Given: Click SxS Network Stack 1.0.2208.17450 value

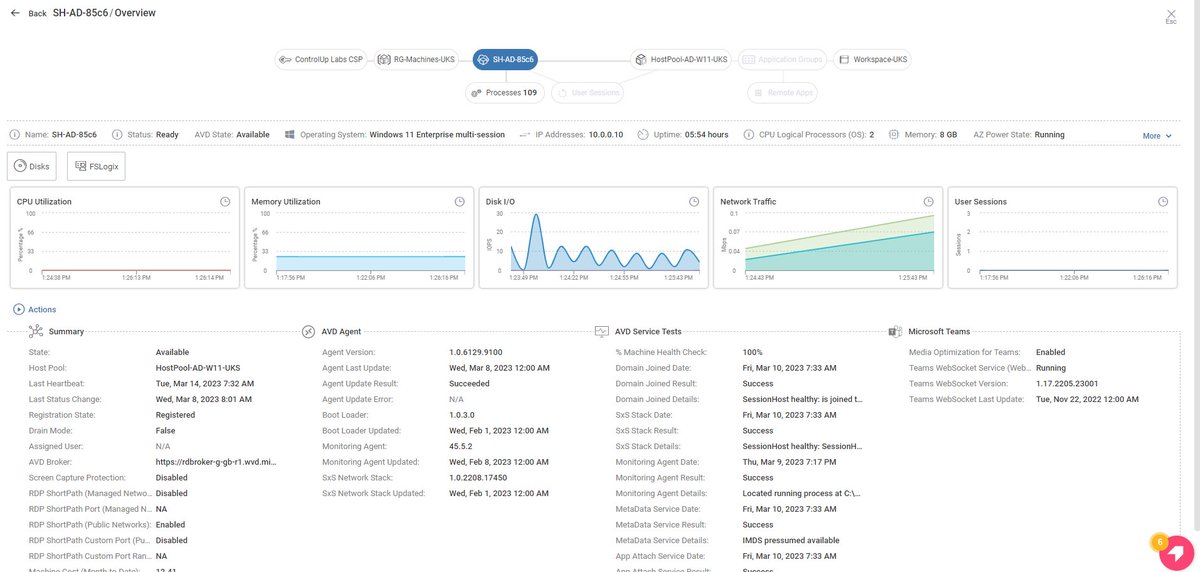Looking at the screenshot, I should click(x=478, y=478).
